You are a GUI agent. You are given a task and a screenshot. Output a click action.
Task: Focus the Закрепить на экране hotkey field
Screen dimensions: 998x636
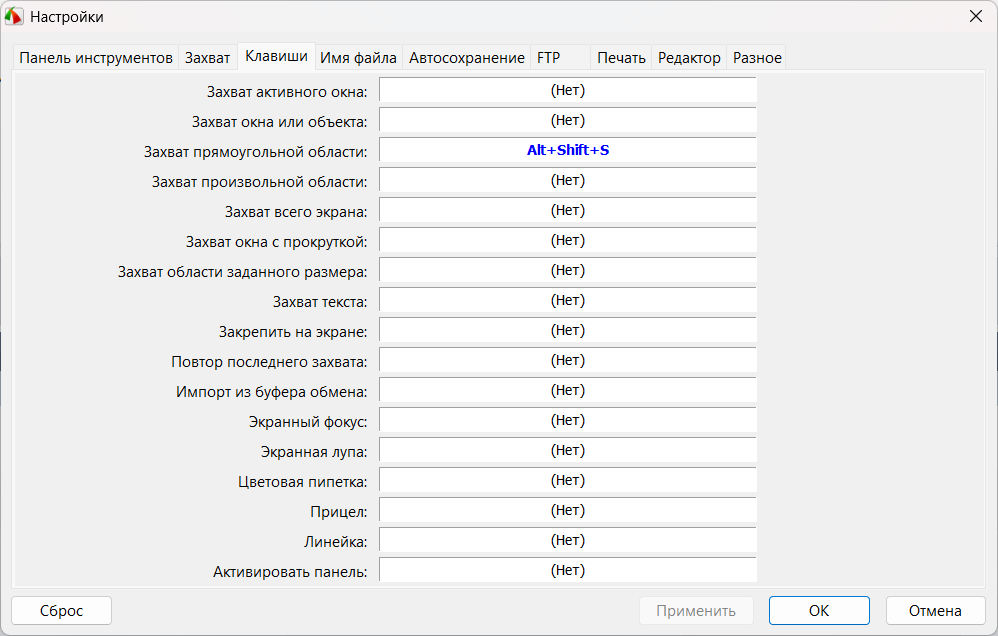tap(568, 330)
